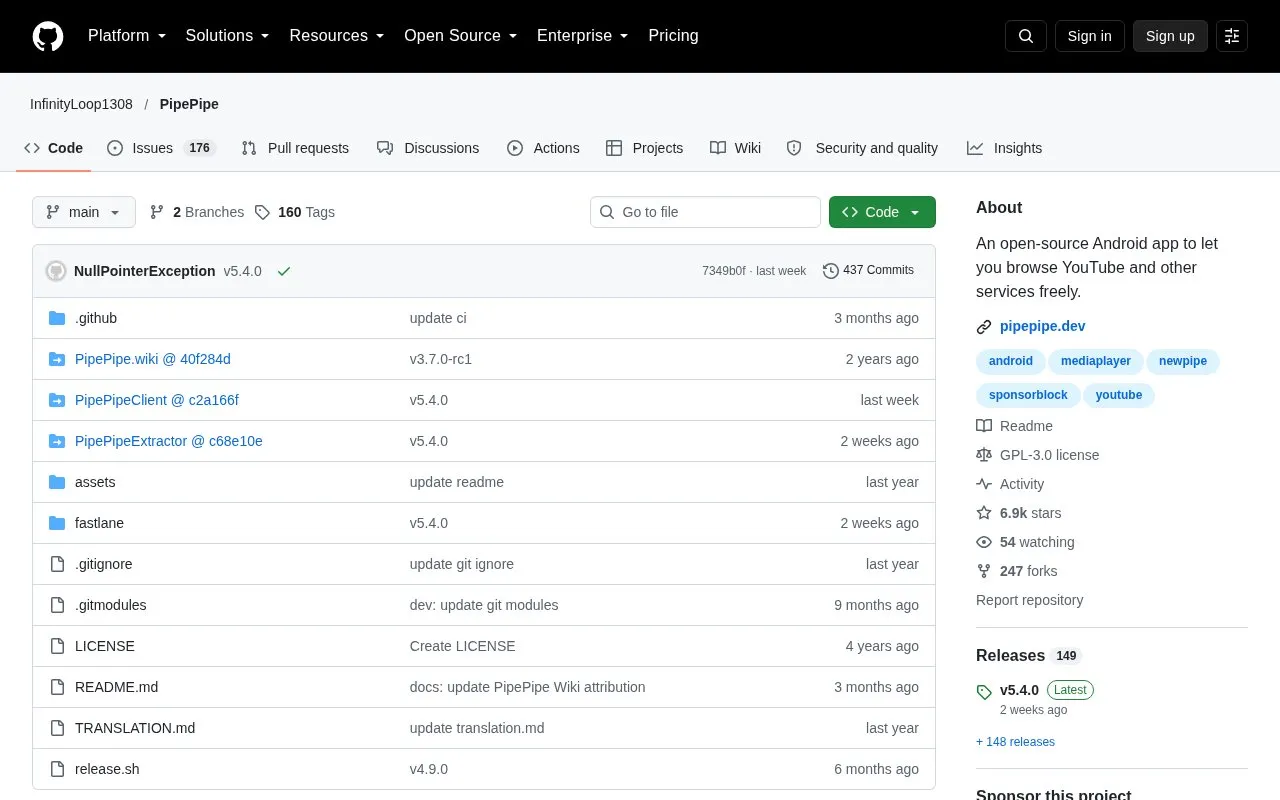View the 160 Tags link
This screenshot has height=800, width=1280.
[294, 212]
